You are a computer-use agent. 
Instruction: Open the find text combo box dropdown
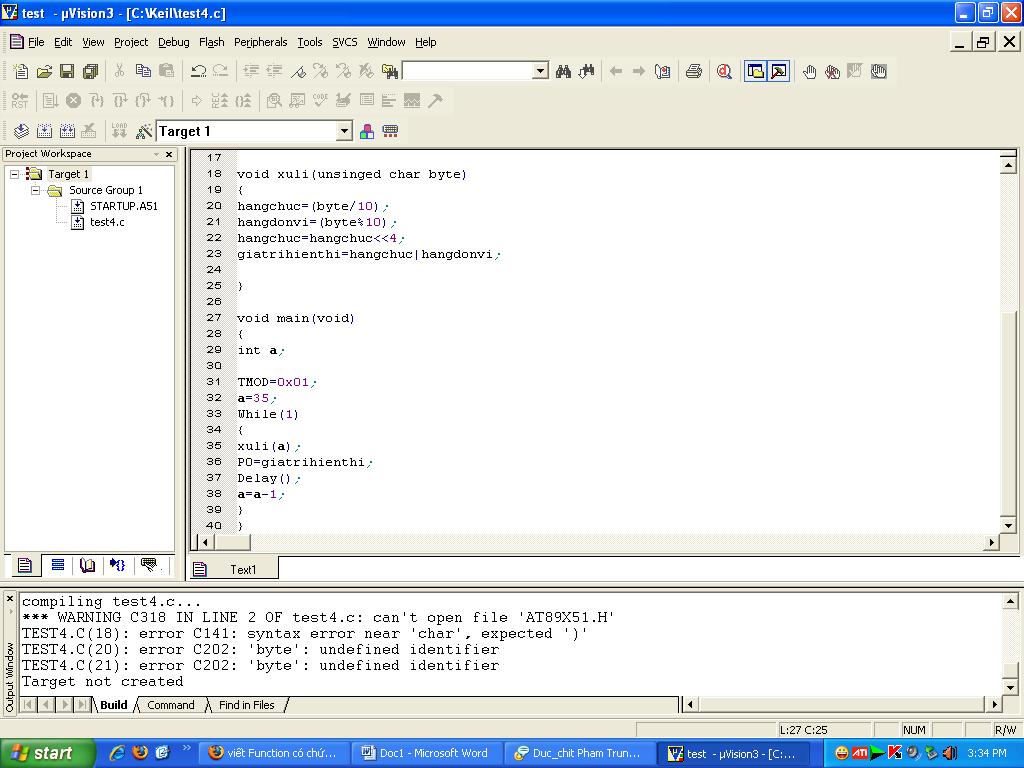pyautogui.click(x=540, y=71)
